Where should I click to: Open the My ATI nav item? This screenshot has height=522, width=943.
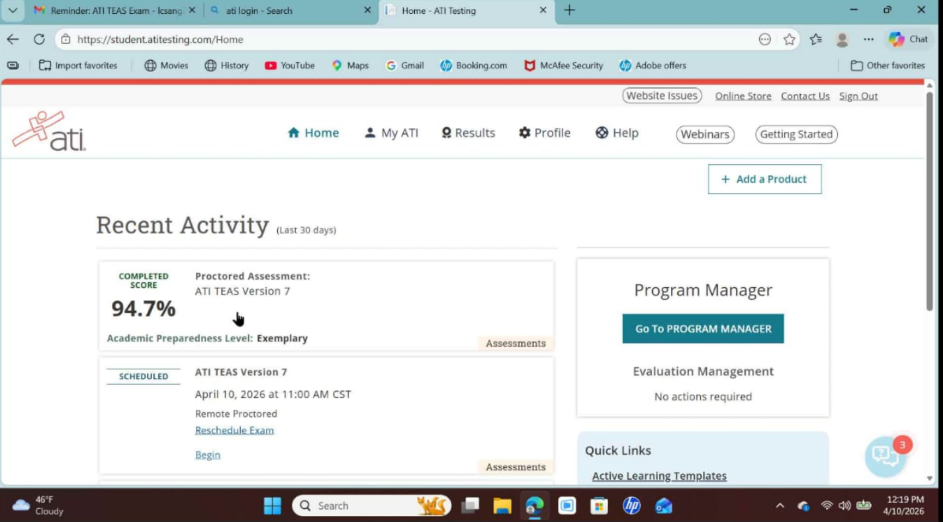pyautogui.click(x=392, y=133)
